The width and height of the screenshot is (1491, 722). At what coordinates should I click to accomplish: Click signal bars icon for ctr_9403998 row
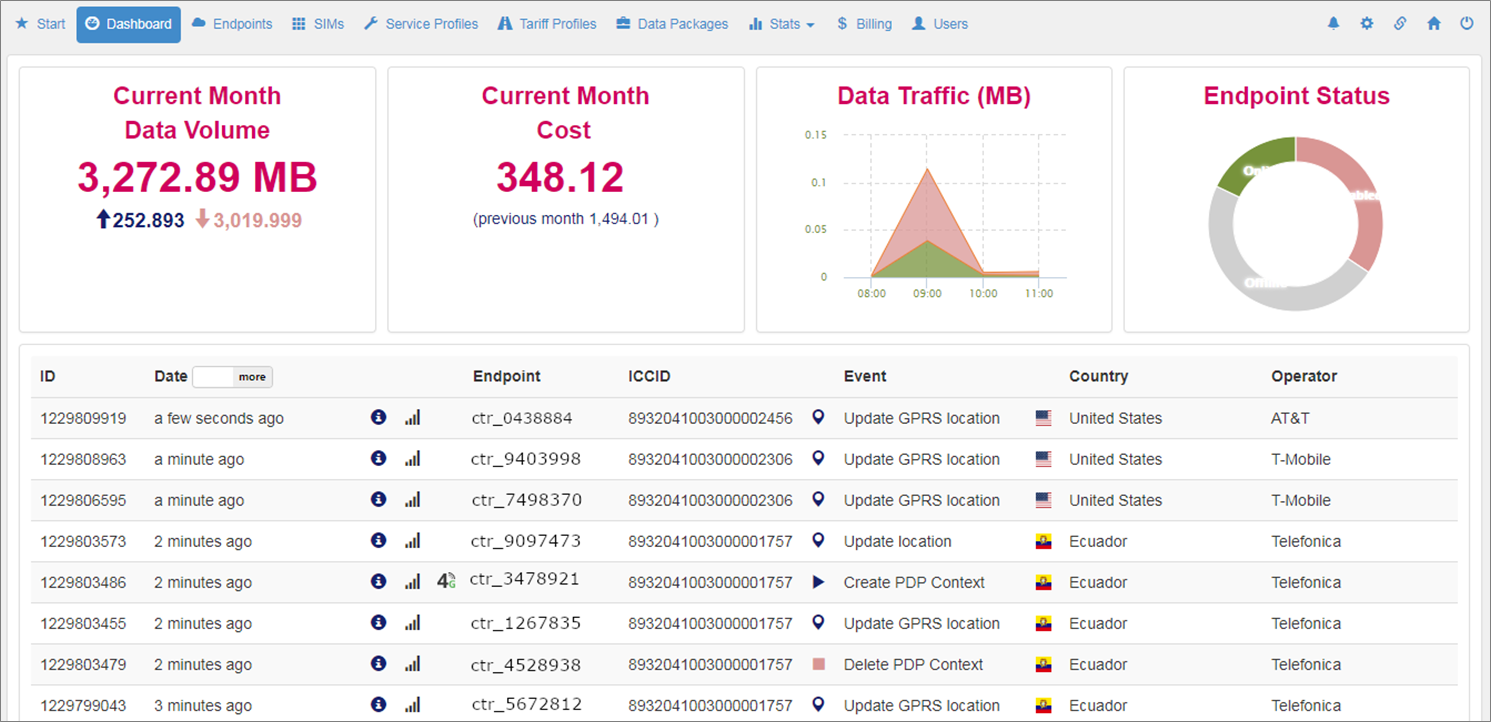pos(412,459)
